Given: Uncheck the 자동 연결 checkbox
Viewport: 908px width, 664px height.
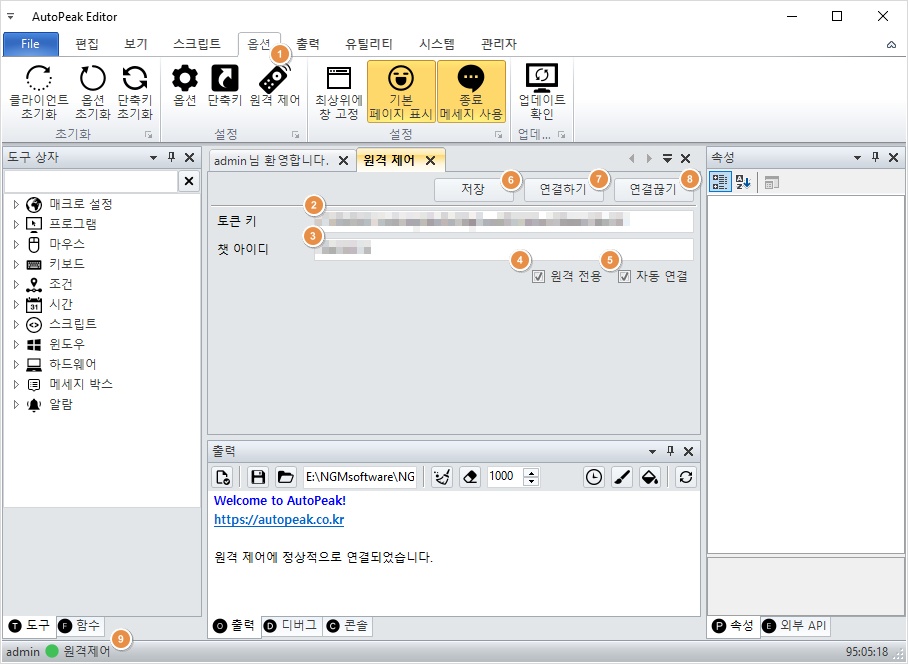Looking at the screenshot, I should point(624,277).
